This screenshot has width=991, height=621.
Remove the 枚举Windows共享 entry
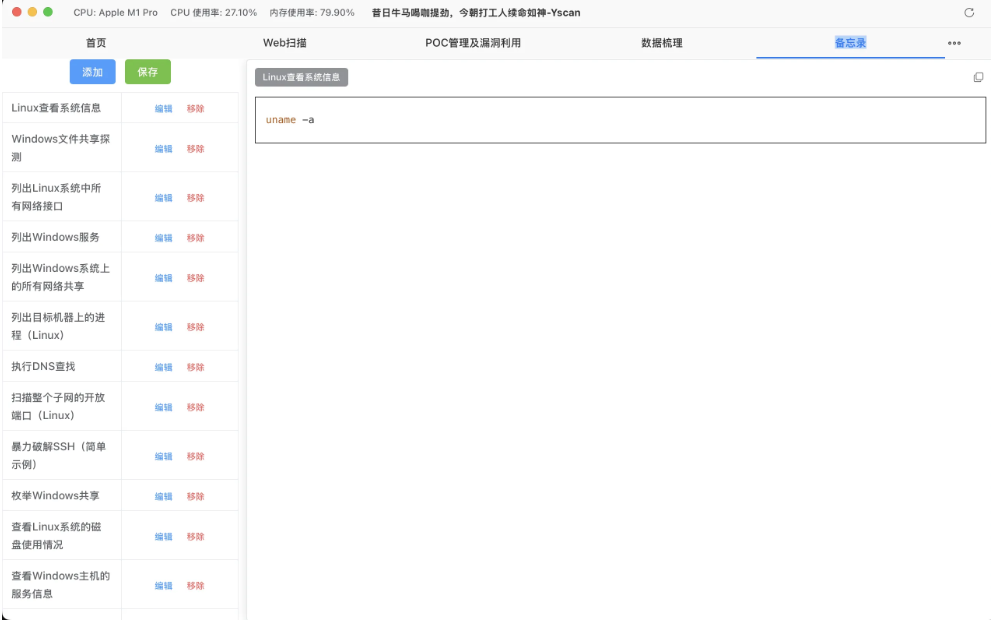195,497
